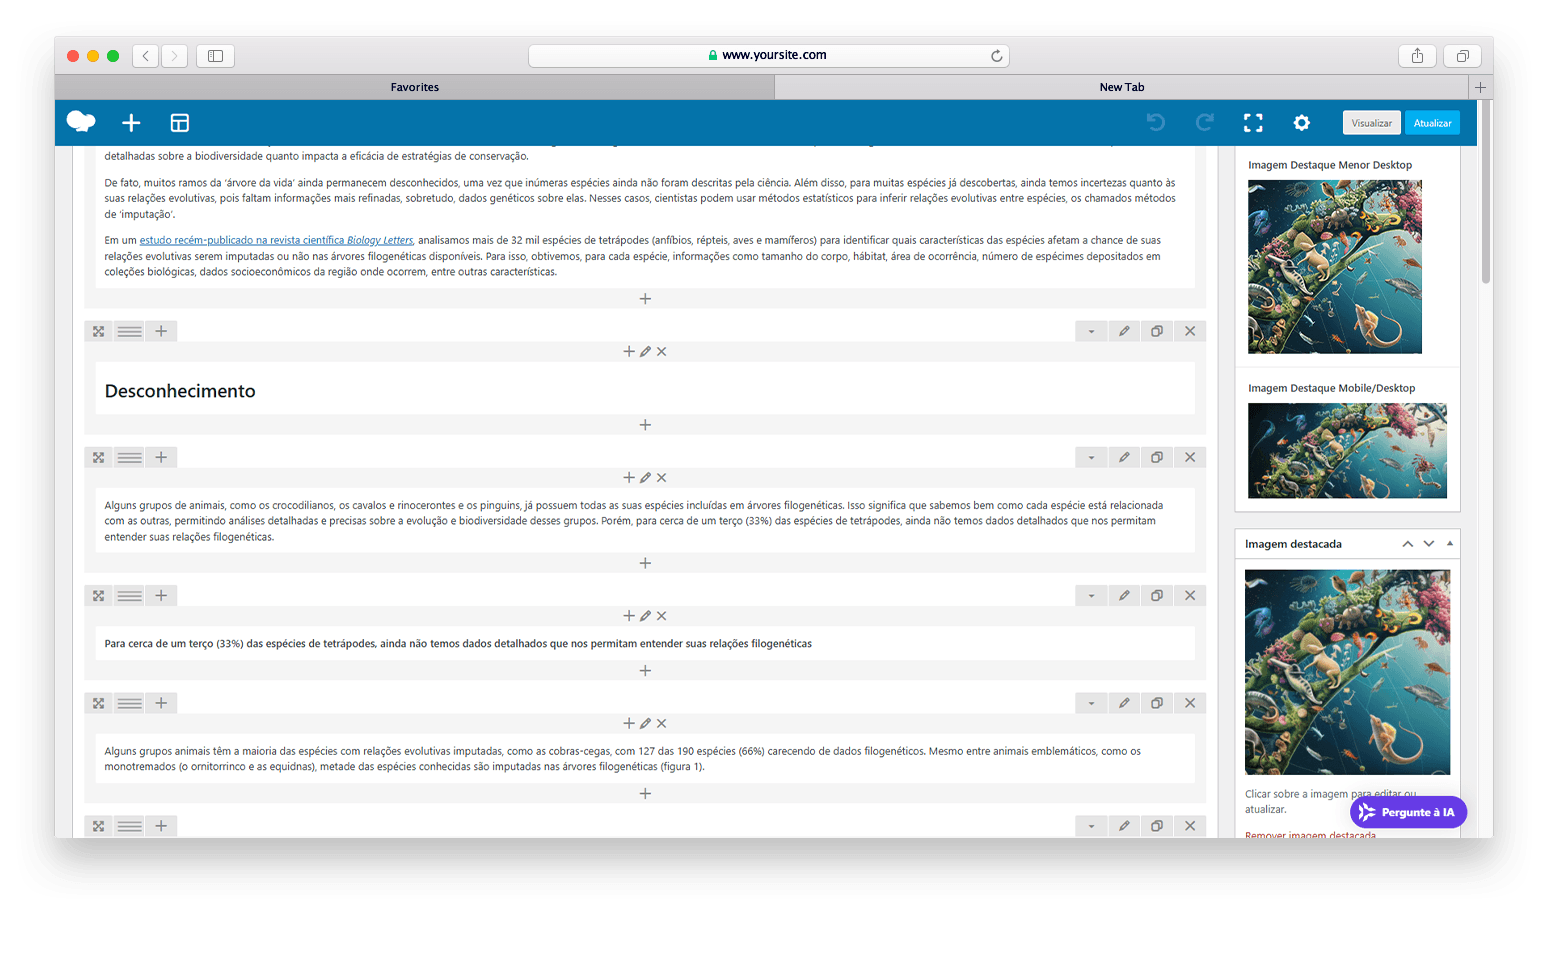Viewport: 1560px width, 972px height.
Task: Open the layout templates icon in blue toolbar
Action: (x=180, y=123)
